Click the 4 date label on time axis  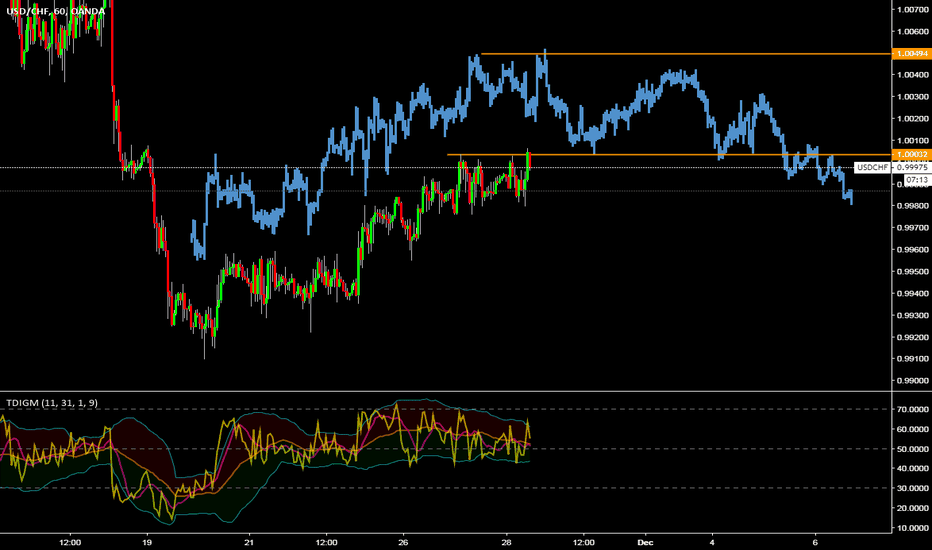point(712,542)
